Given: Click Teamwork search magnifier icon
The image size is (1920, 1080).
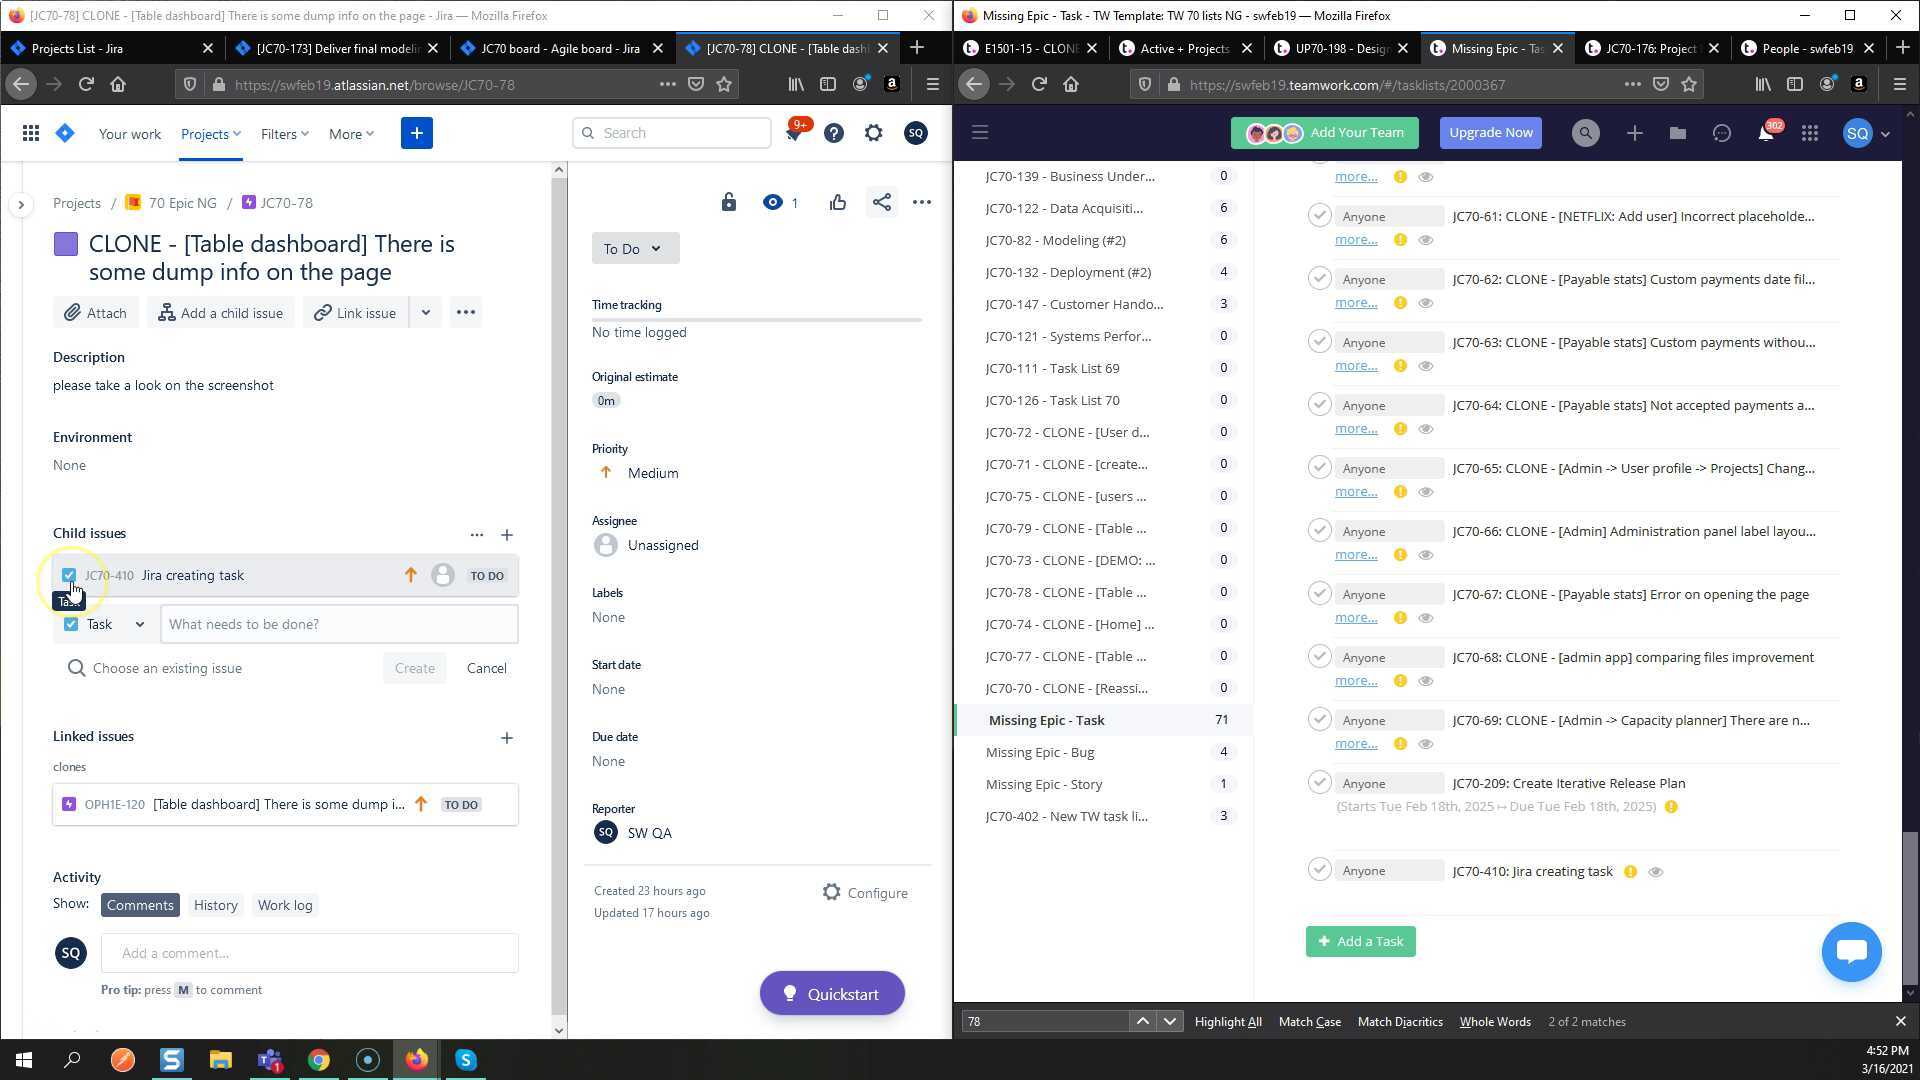Looking at the screenshot, I should click(x=1585, y=133).
